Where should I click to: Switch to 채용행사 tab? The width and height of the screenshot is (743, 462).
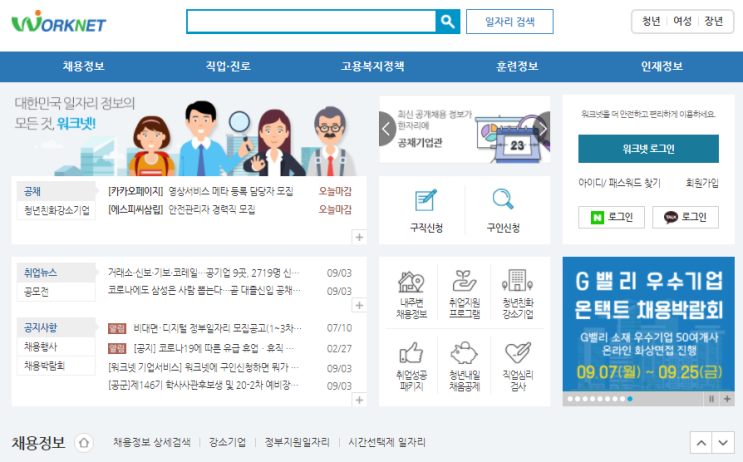(56, 347)
